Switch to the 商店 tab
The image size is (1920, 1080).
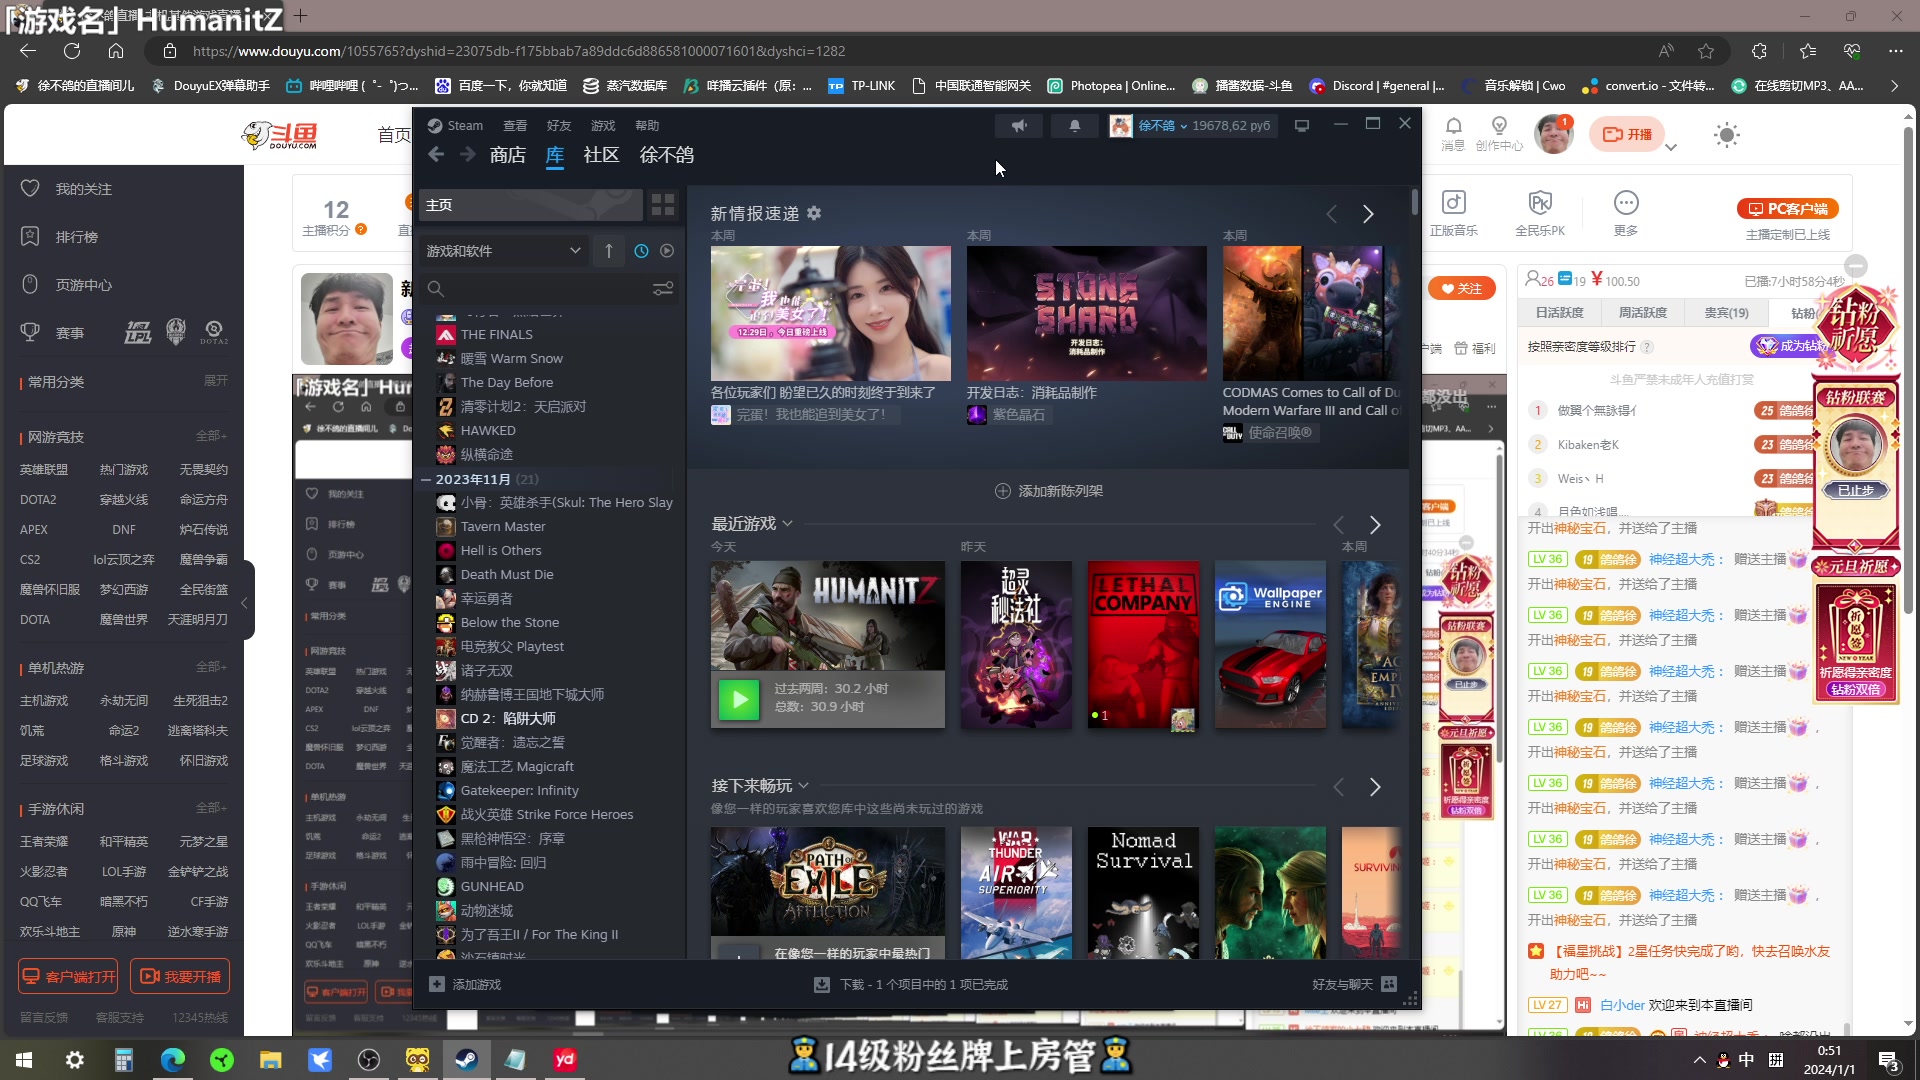pyautogui.click(x=508, y=155)
